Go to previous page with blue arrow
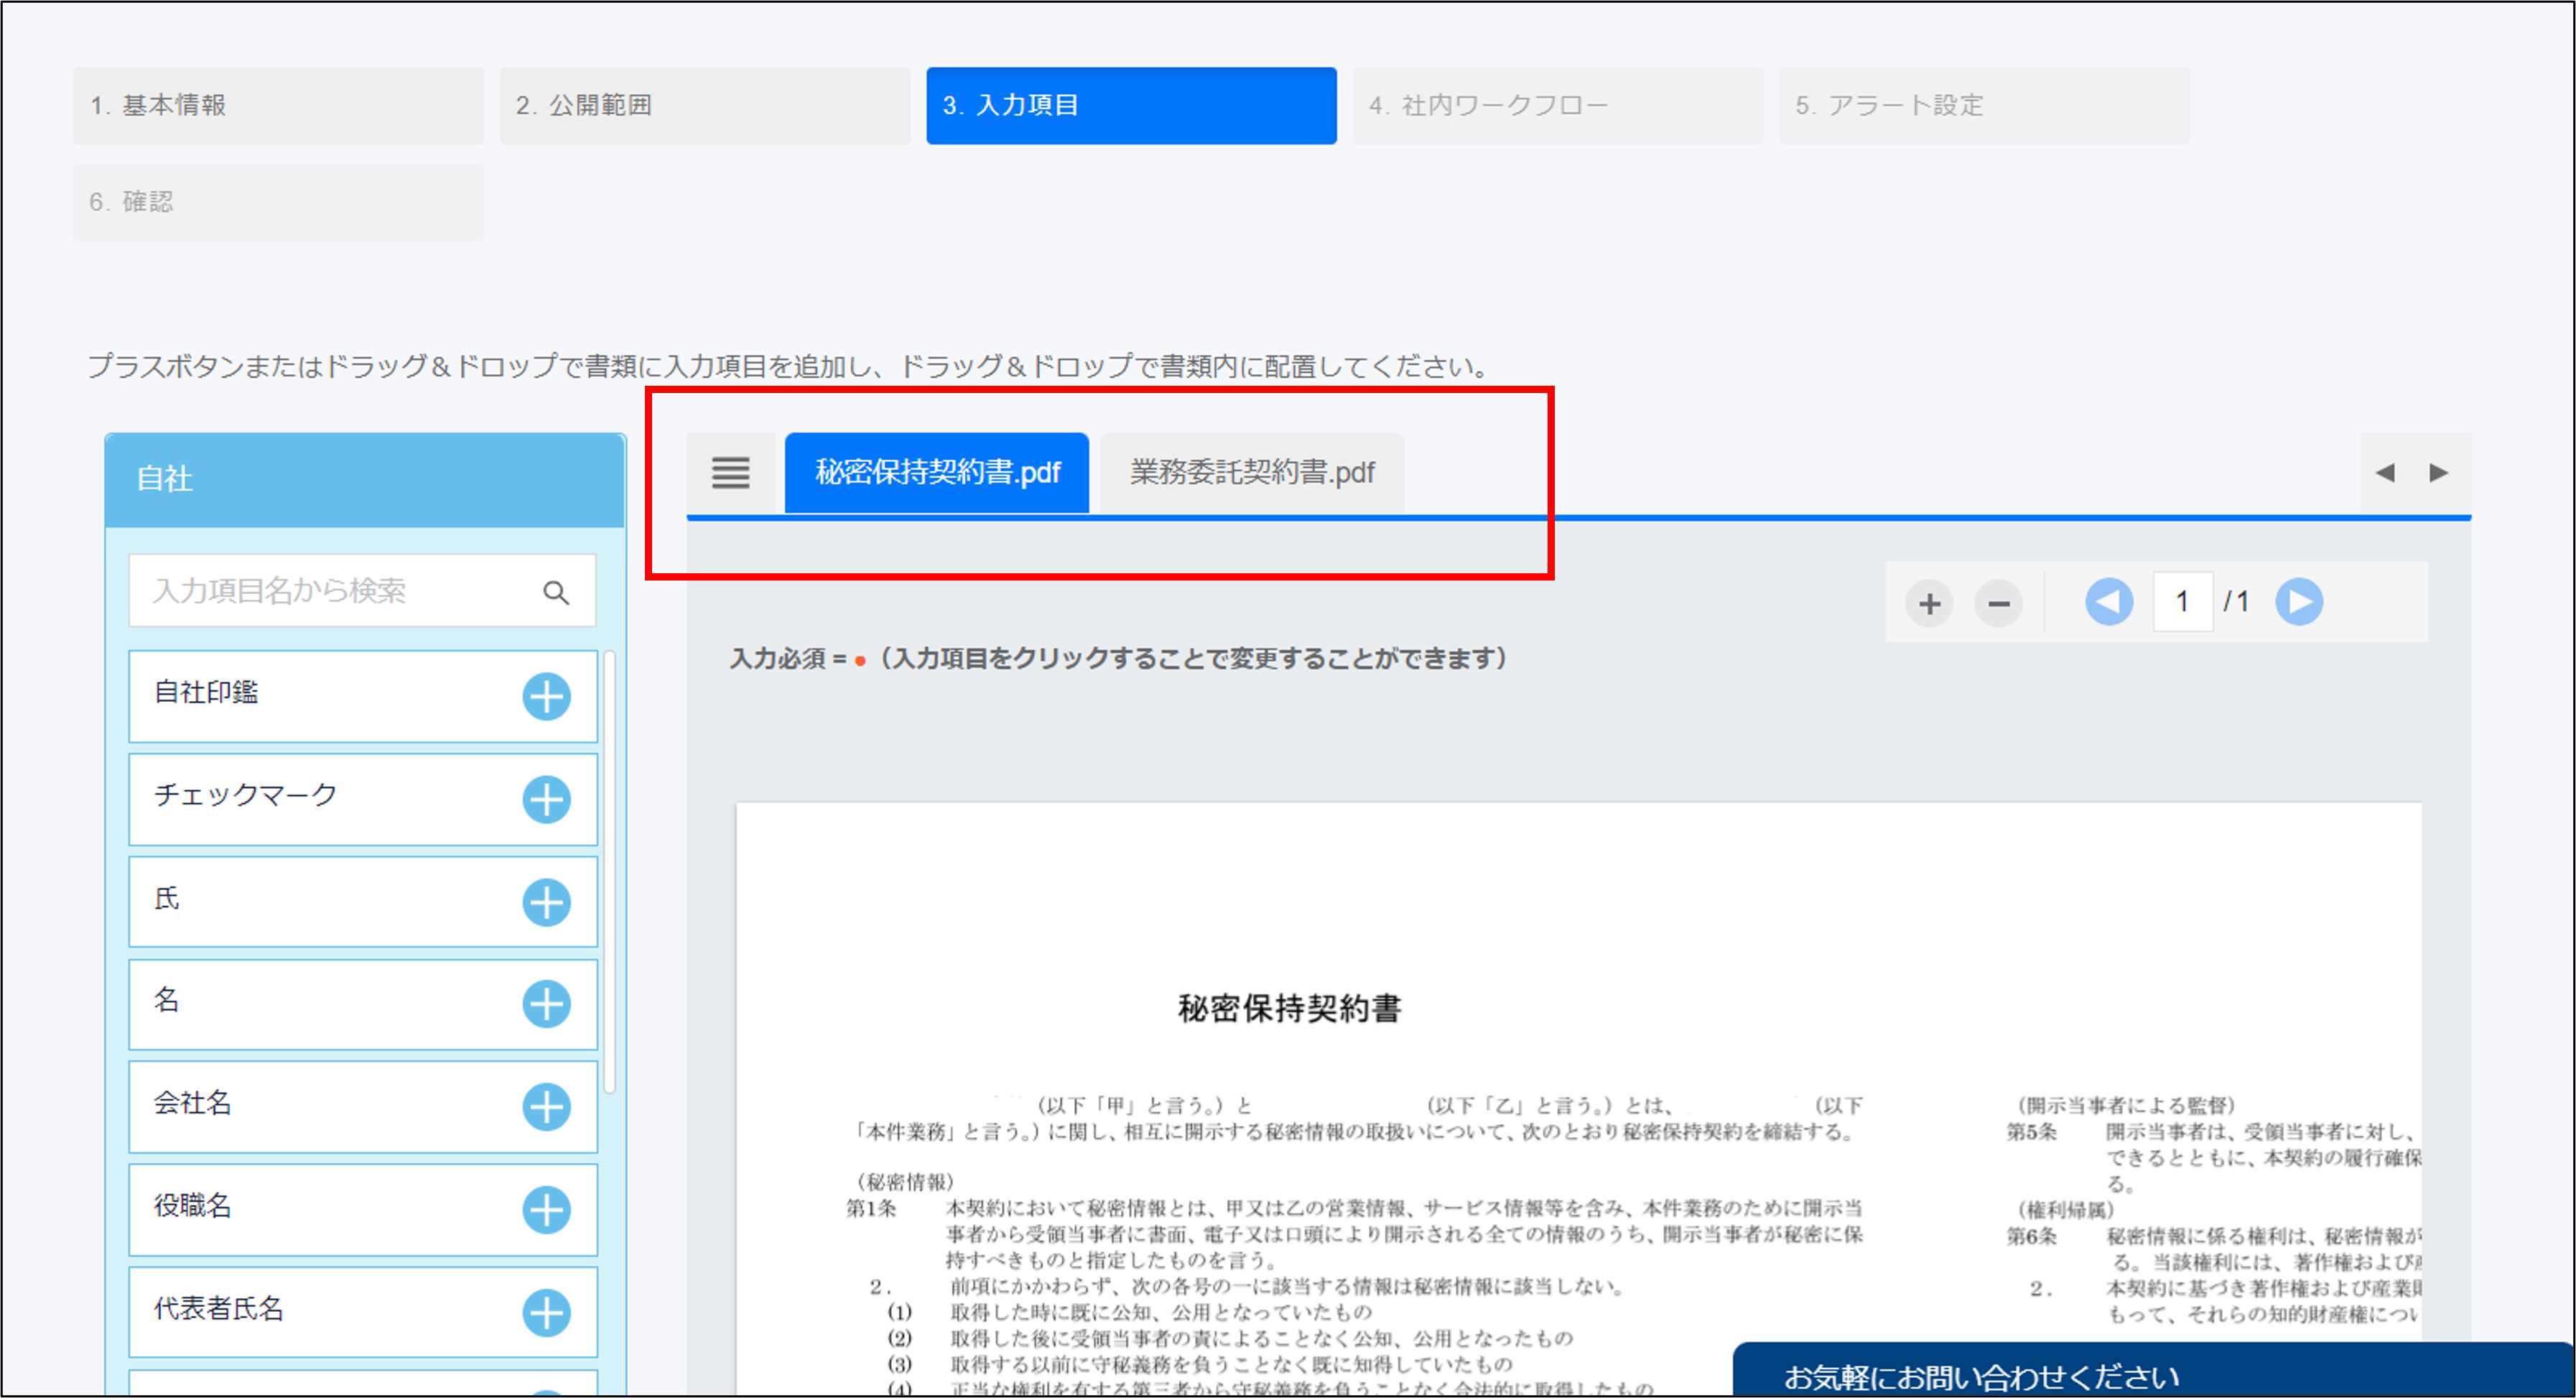 pyautogui.click(x=2108, y=602)
